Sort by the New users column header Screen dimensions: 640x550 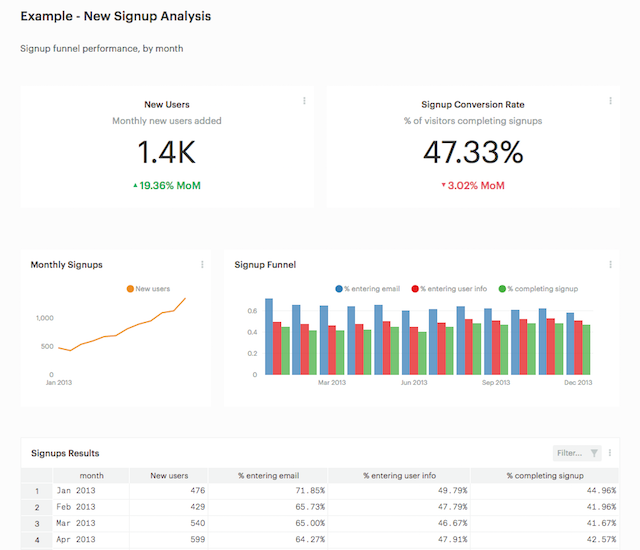(x=169, y=475)
